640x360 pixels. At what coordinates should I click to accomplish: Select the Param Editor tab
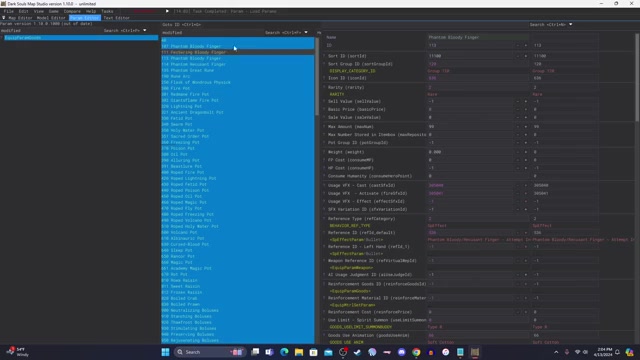point(84,18)
